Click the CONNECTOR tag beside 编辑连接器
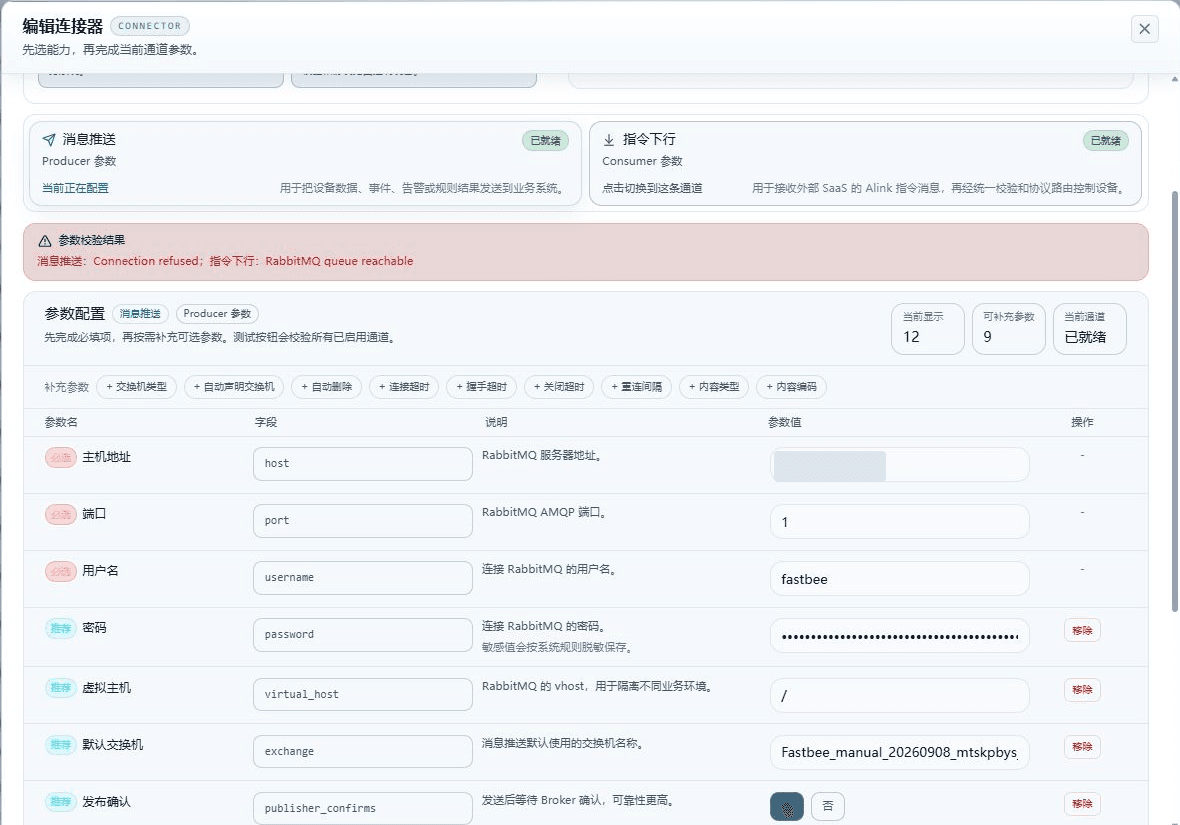The image size is (1180, 825). [150, 26]
